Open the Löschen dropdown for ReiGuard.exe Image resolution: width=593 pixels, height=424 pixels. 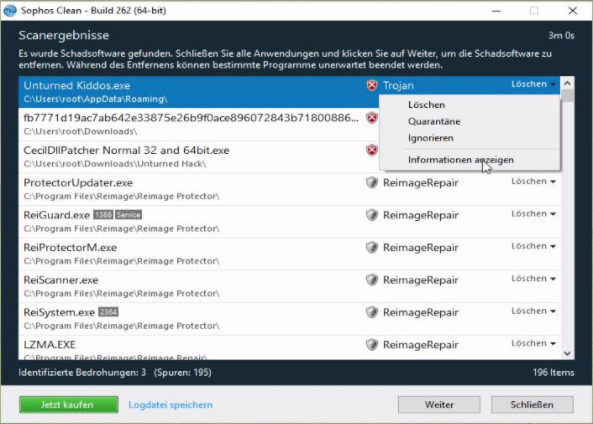click(533, 214)
